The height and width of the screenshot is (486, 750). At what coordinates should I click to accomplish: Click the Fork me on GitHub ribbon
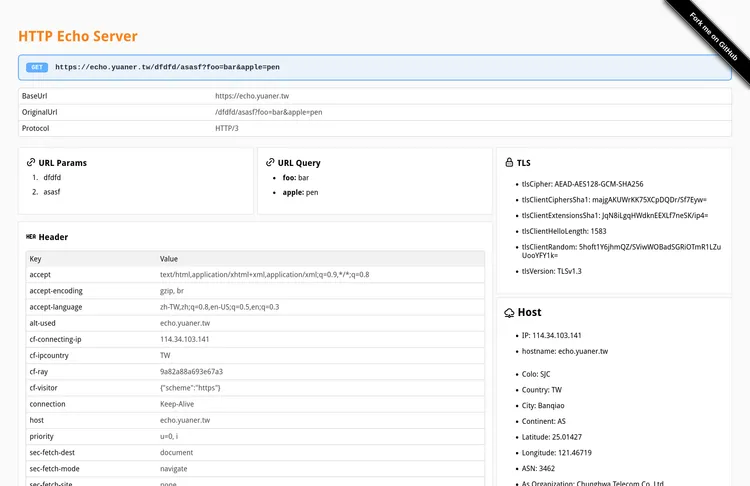click(714, 36)
